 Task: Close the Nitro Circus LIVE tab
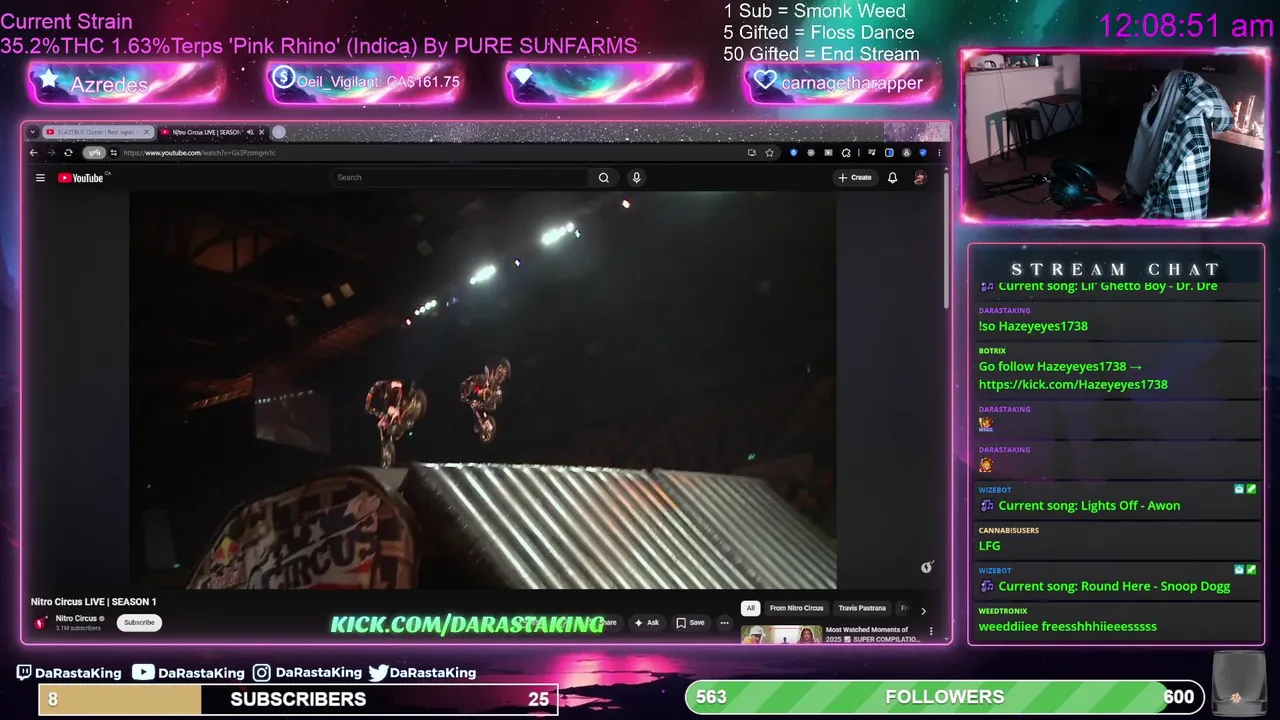point(262,132)
